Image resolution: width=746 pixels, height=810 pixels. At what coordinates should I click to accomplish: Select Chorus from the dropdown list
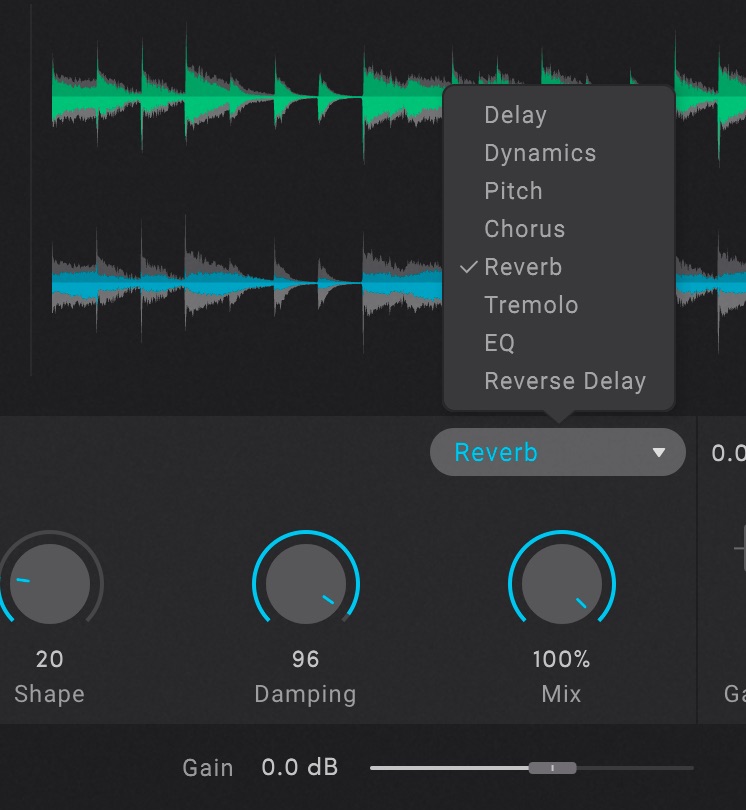tap(524, 229)
